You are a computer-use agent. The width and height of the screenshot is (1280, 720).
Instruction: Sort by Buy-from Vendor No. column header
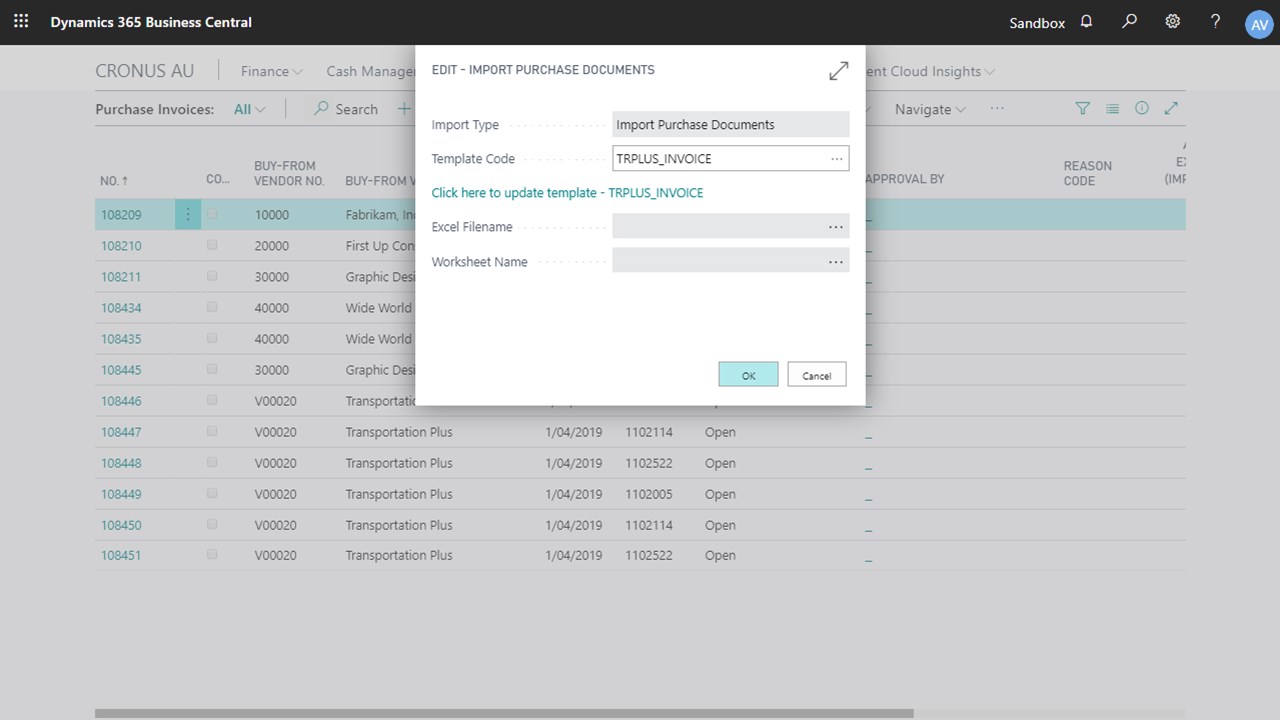pyautogui.click(x=290, y=173)
